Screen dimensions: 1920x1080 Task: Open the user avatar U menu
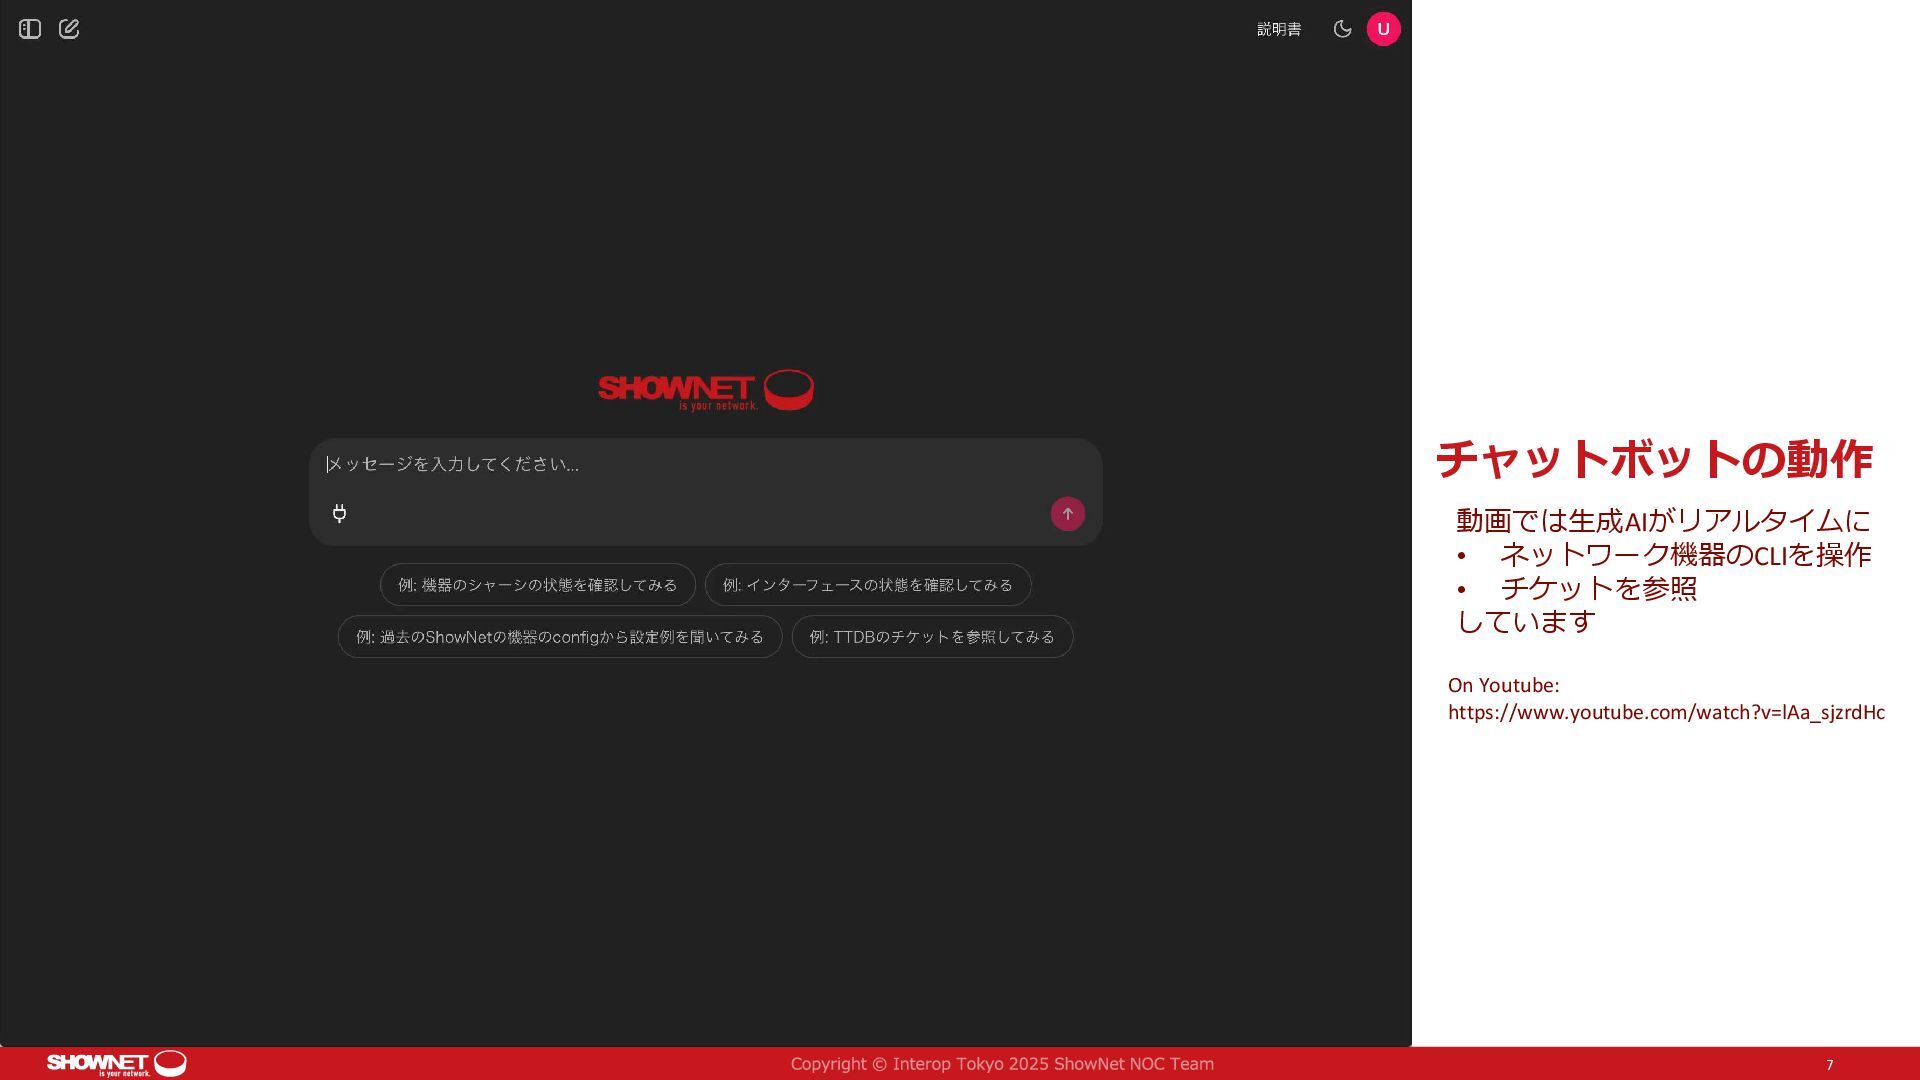(1383, 29)
